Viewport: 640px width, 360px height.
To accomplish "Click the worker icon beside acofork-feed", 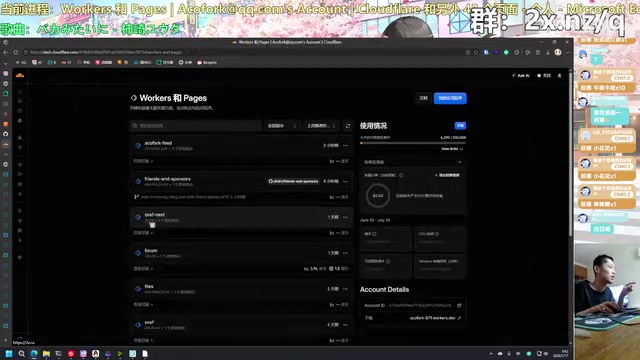I will click(x=138, y=145).
